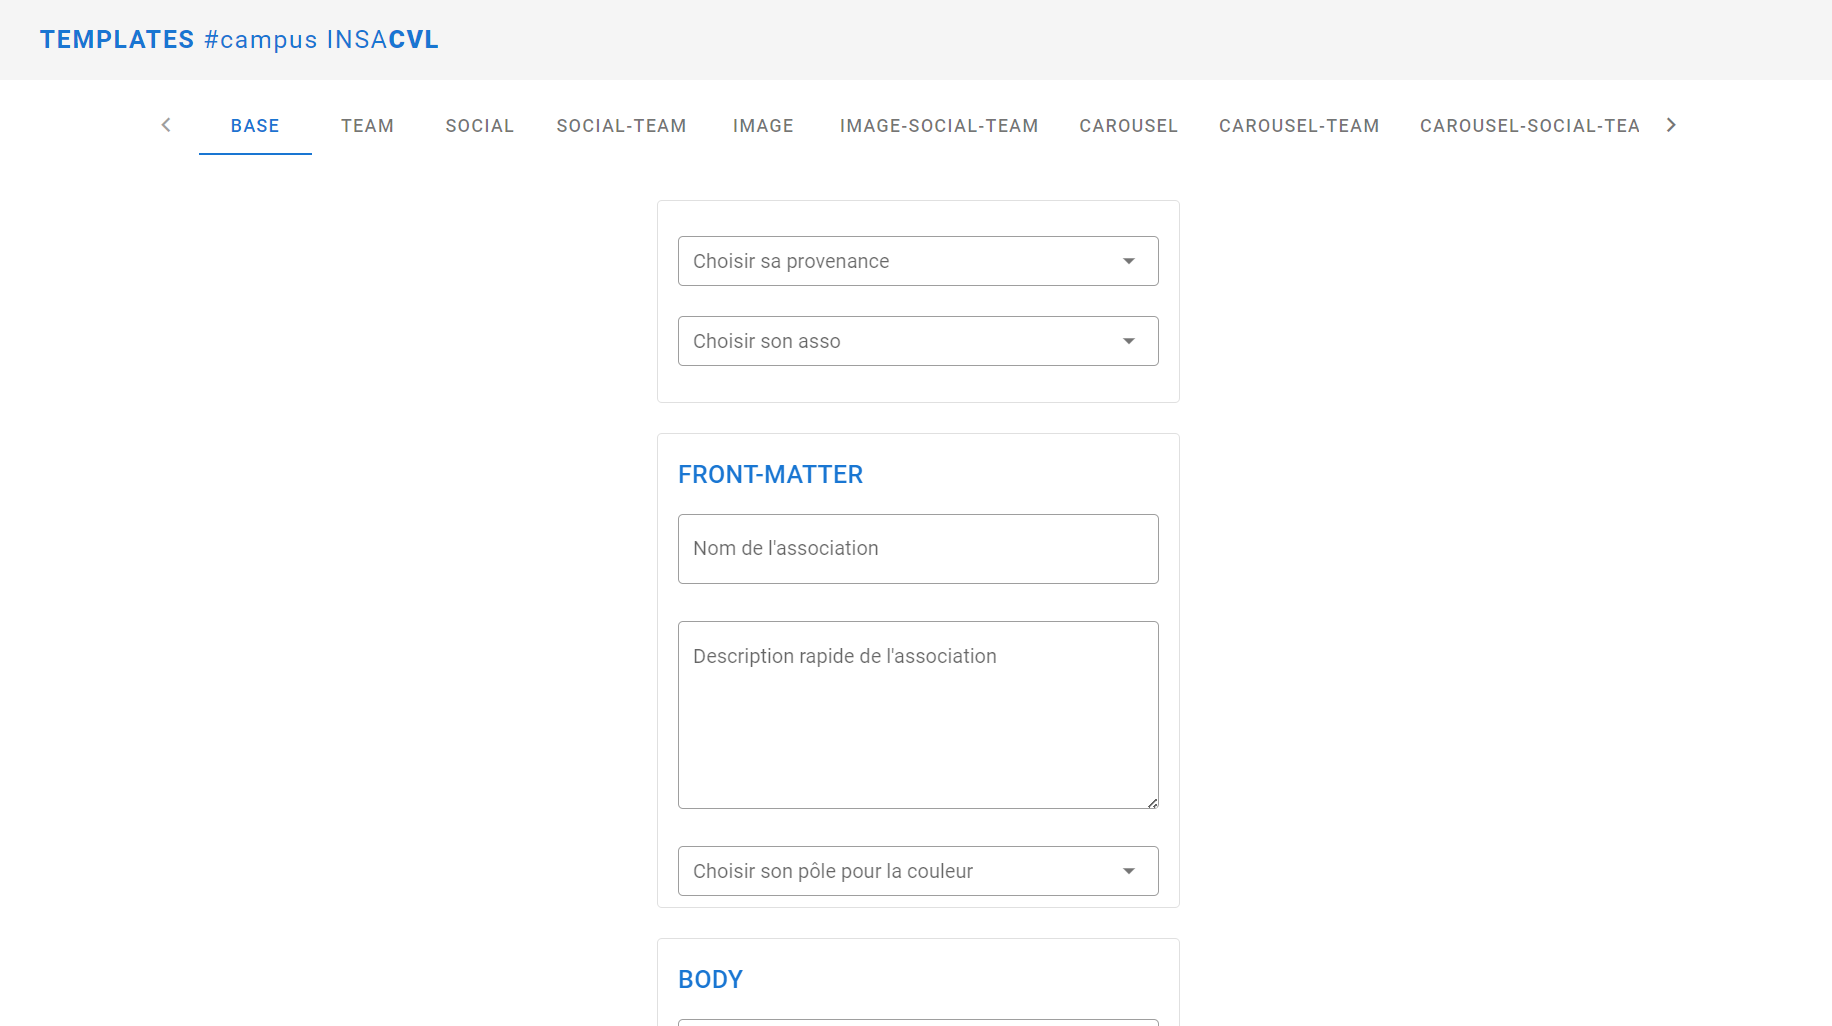Select the SOCIAL-TEAM tab

coord(621,125)
